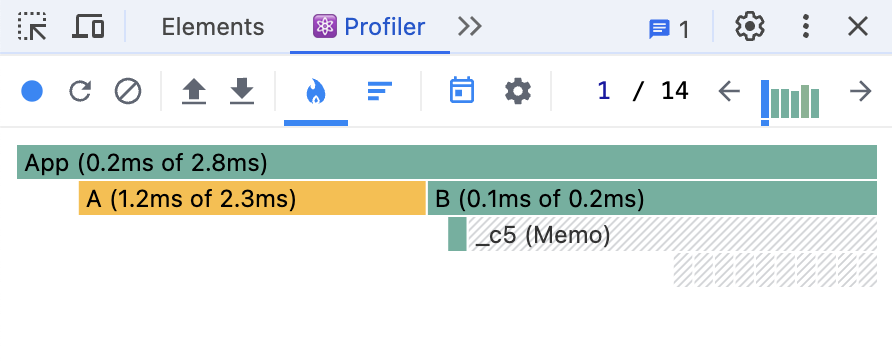Open the timeline view calendar icon
Viewport: 892px width, 362px height.
(x=462, y=91)
